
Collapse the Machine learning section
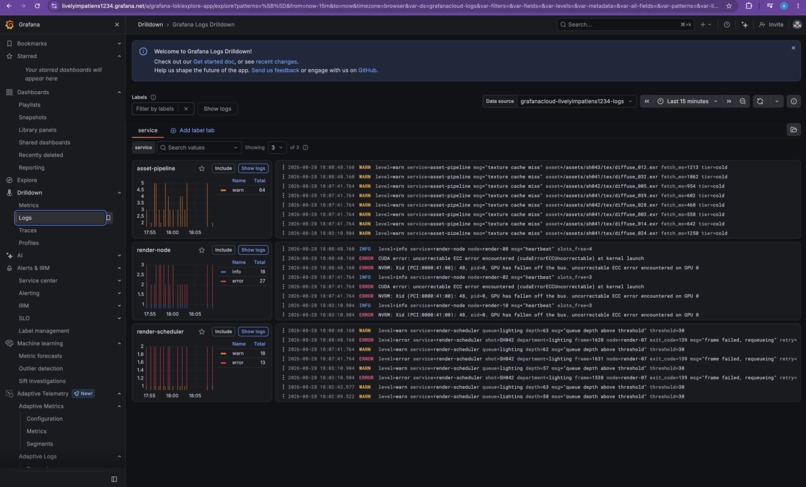119,344
